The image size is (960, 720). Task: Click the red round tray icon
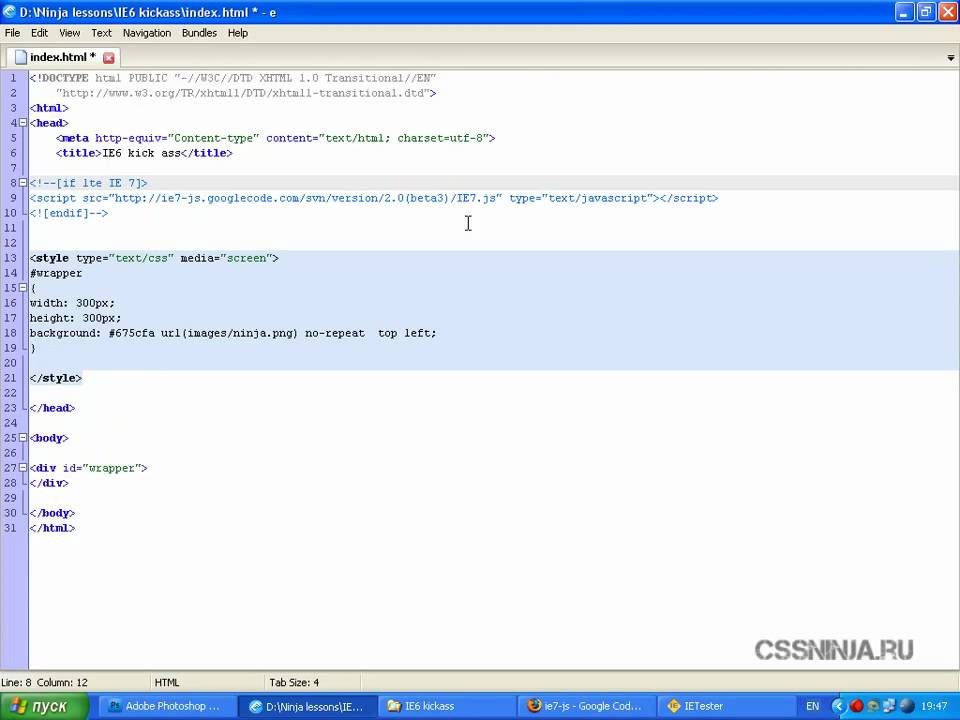(857, 706)
